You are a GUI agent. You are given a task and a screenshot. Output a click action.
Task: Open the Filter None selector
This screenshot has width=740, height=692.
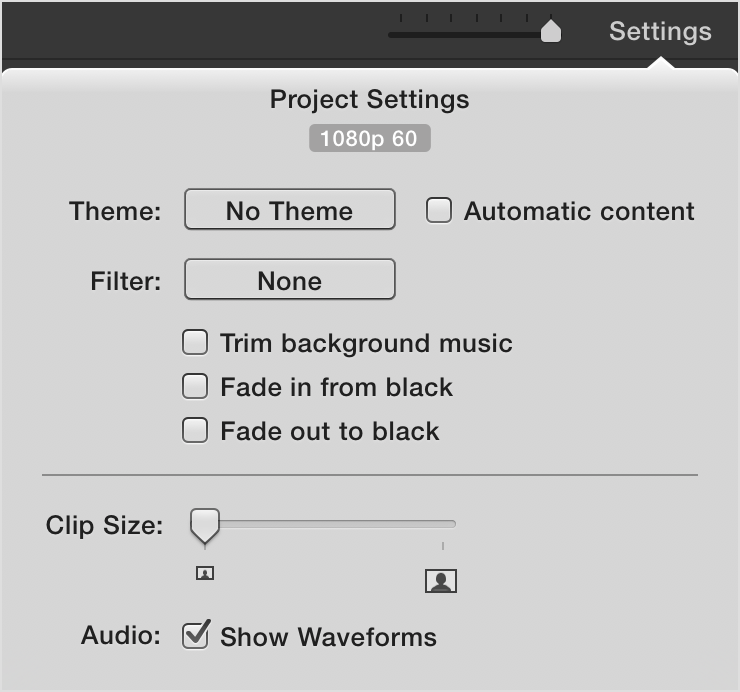click(x=290, y=281)
